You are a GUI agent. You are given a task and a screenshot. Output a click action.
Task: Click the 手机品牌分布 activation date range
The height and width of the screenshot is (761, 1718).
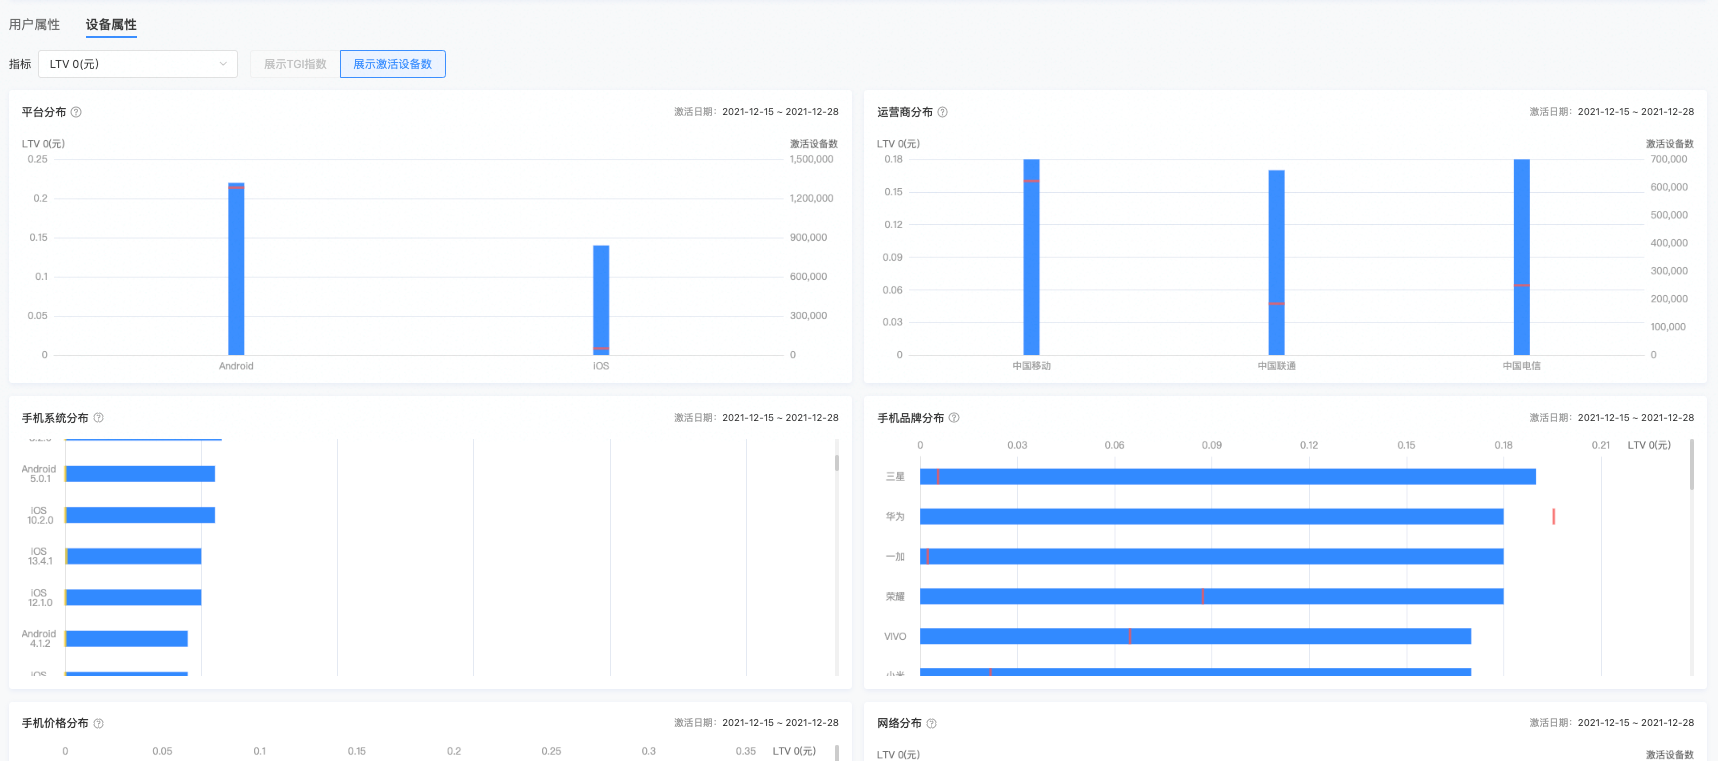point(1636,418)
